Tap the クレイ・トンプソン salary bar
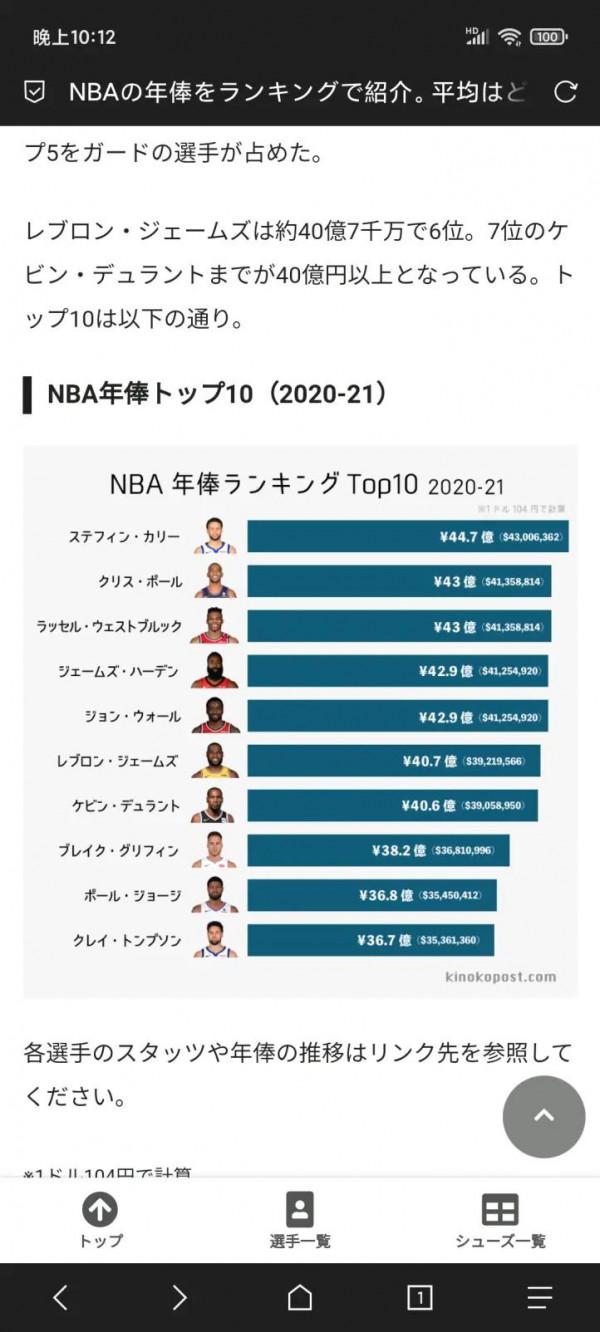The width and height of the screenshot is (600, 1332). click(370, 940)
